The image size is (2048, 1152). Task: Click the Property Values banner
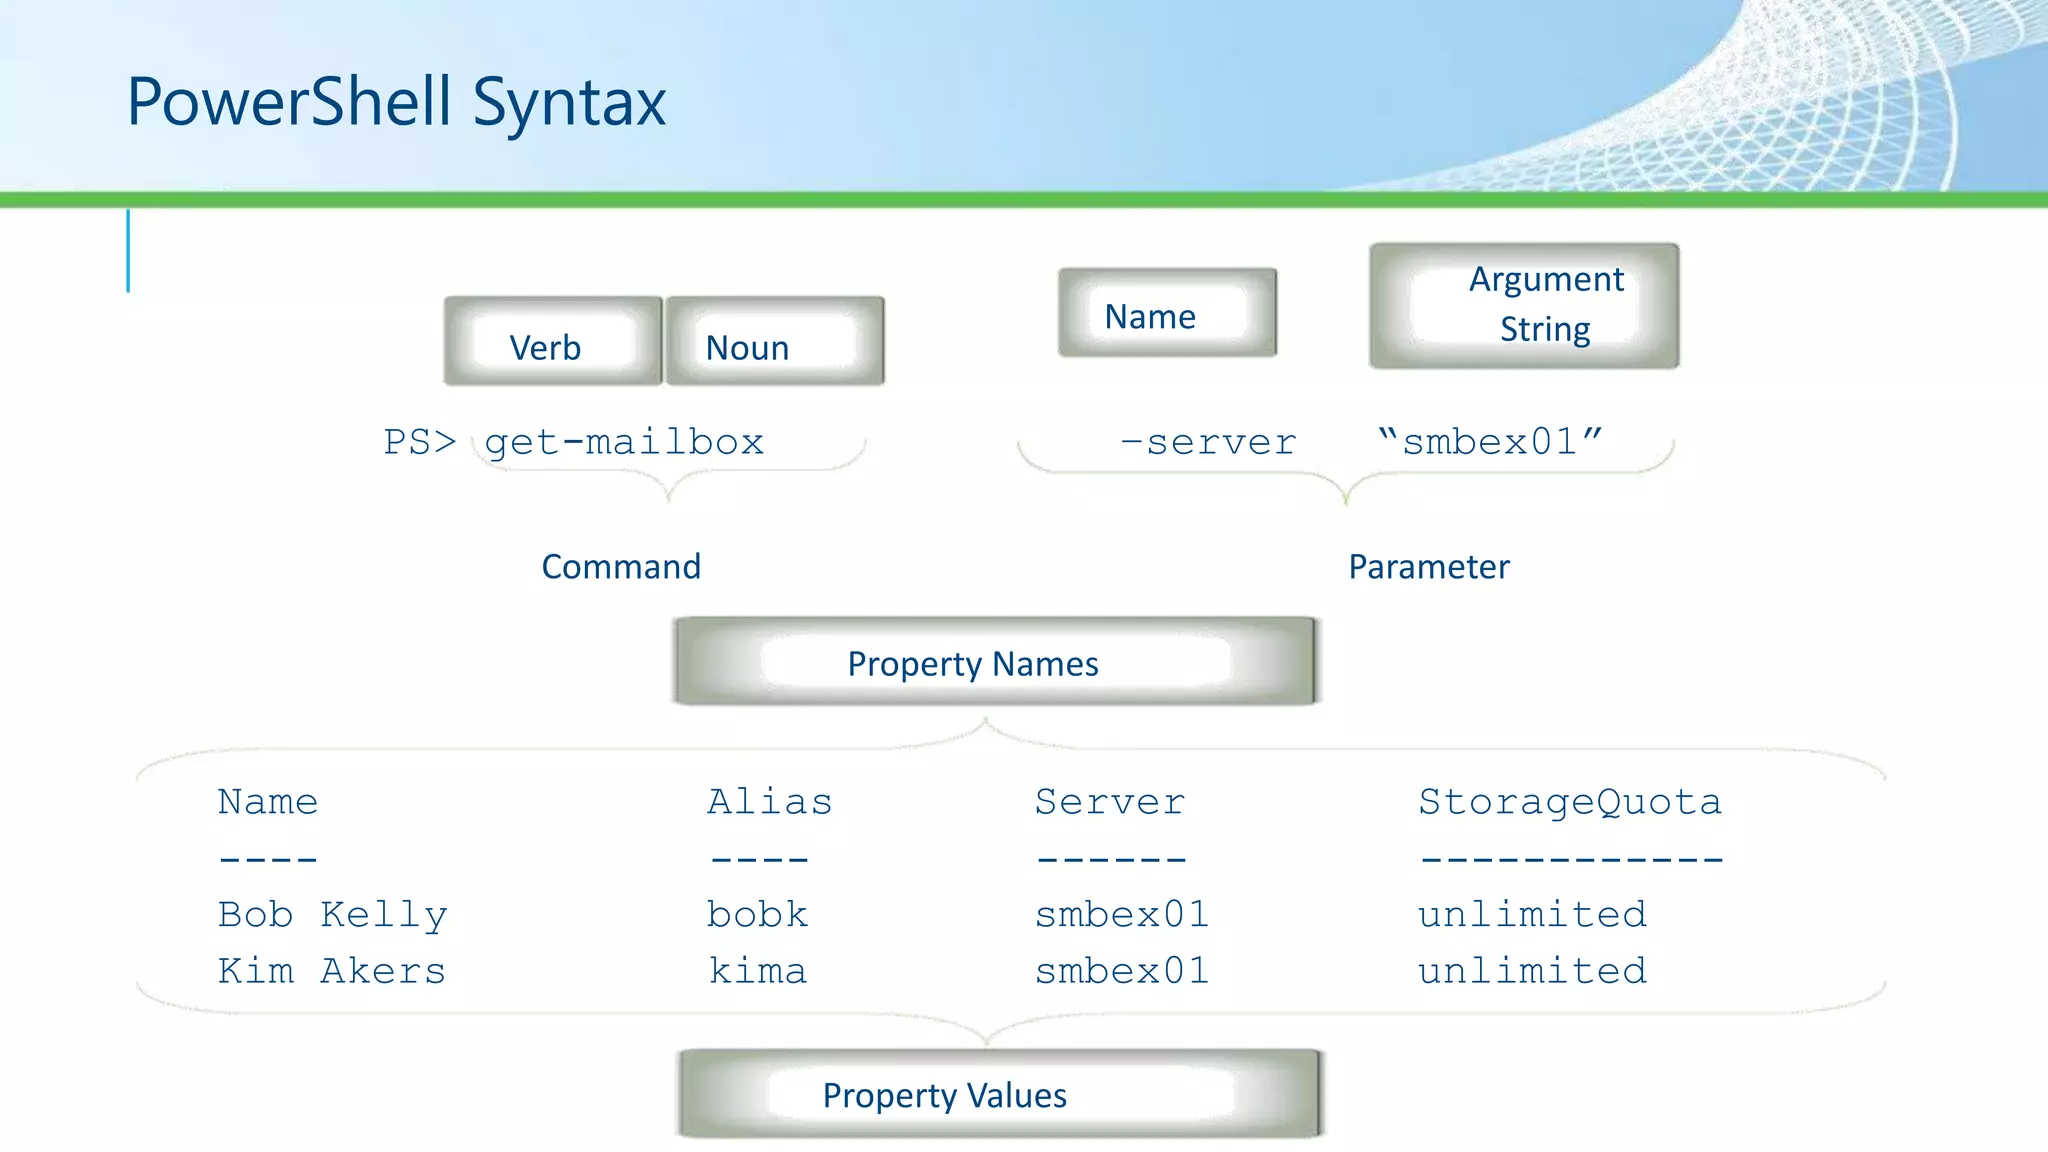tap(998, 1094)
